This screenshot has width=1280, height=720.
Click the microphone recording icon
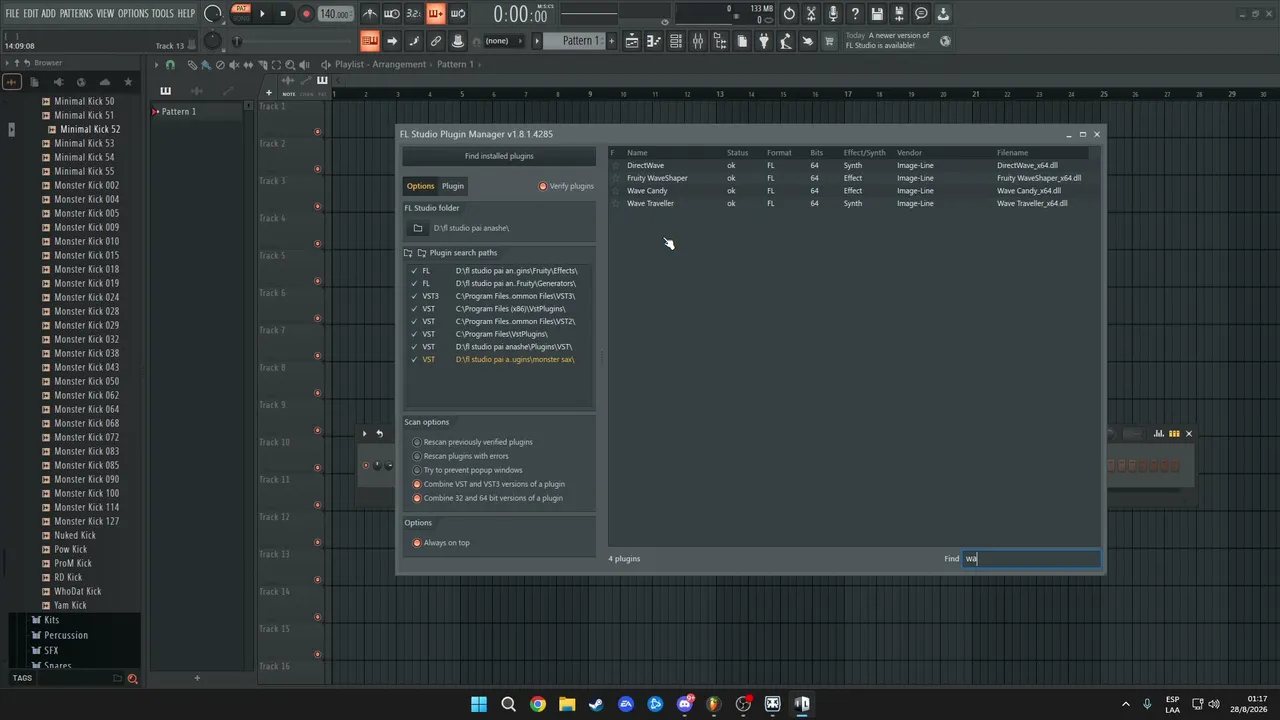833,14
